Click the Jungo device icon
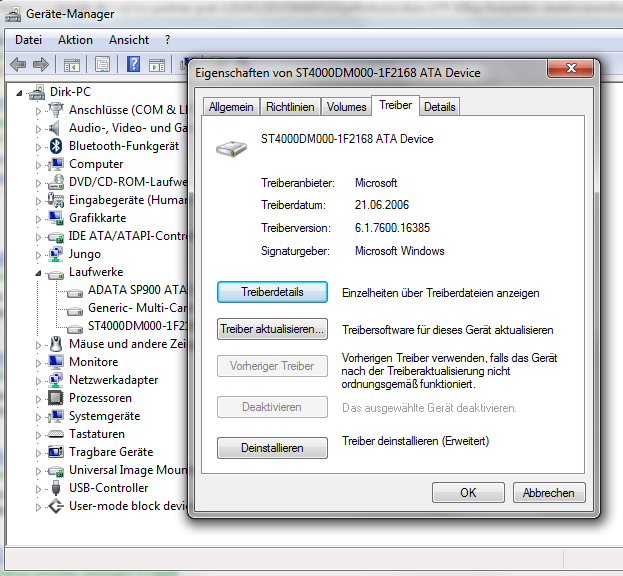Screen dimensions: 623x576 pos(56,254)
